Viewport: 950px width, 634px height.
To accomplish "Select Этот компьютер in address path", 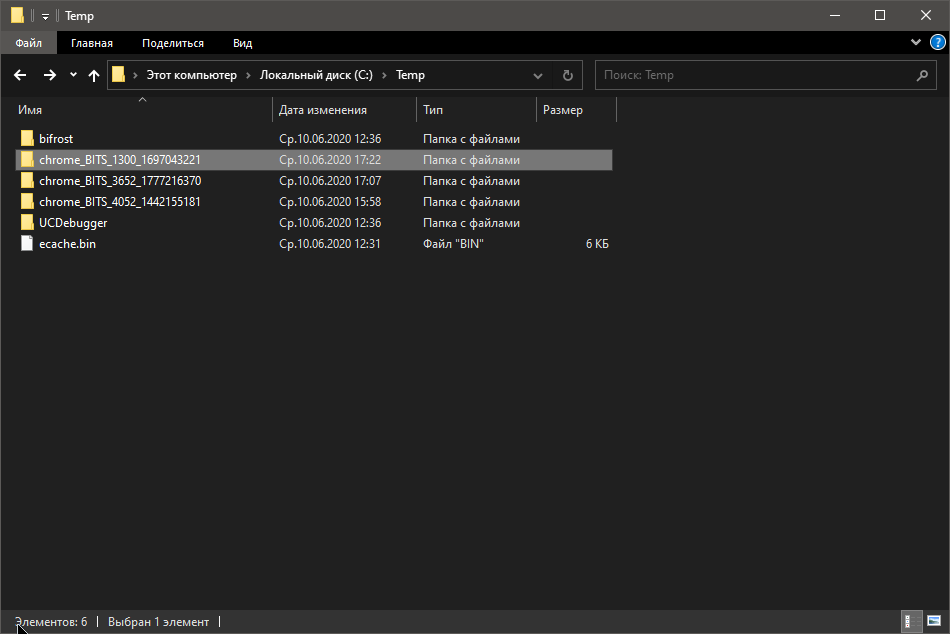I will coord(191,75).
